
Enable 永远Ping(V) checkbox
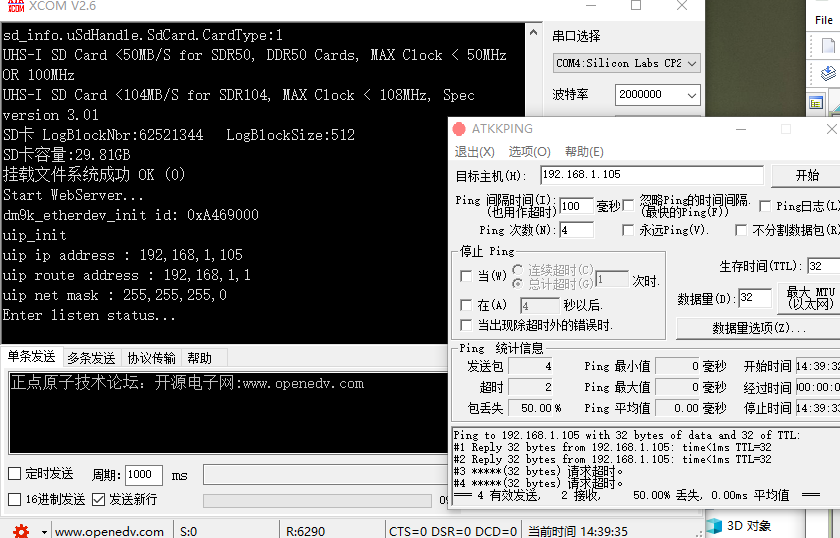(x=628, y=230)
